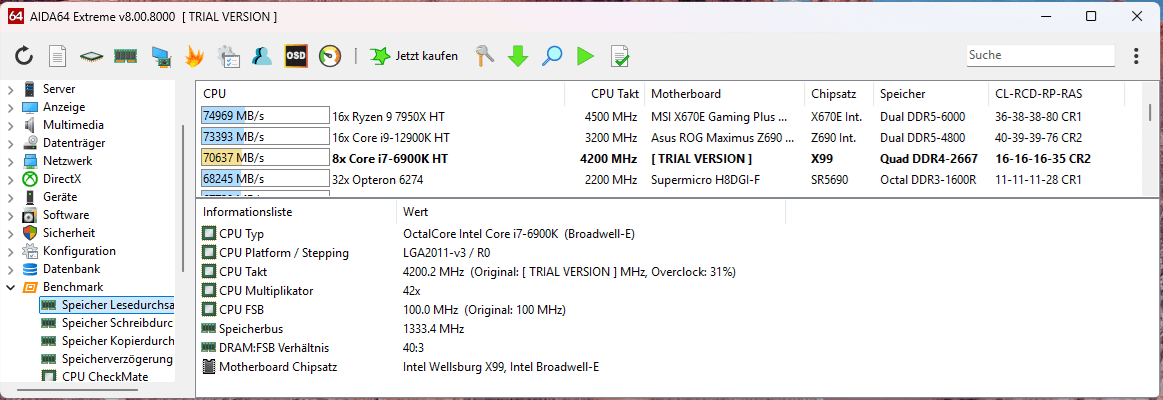Click the Jetzt kaufen button
The width and height of the screenshot is (1163, 400).
[x=415, y=56]
